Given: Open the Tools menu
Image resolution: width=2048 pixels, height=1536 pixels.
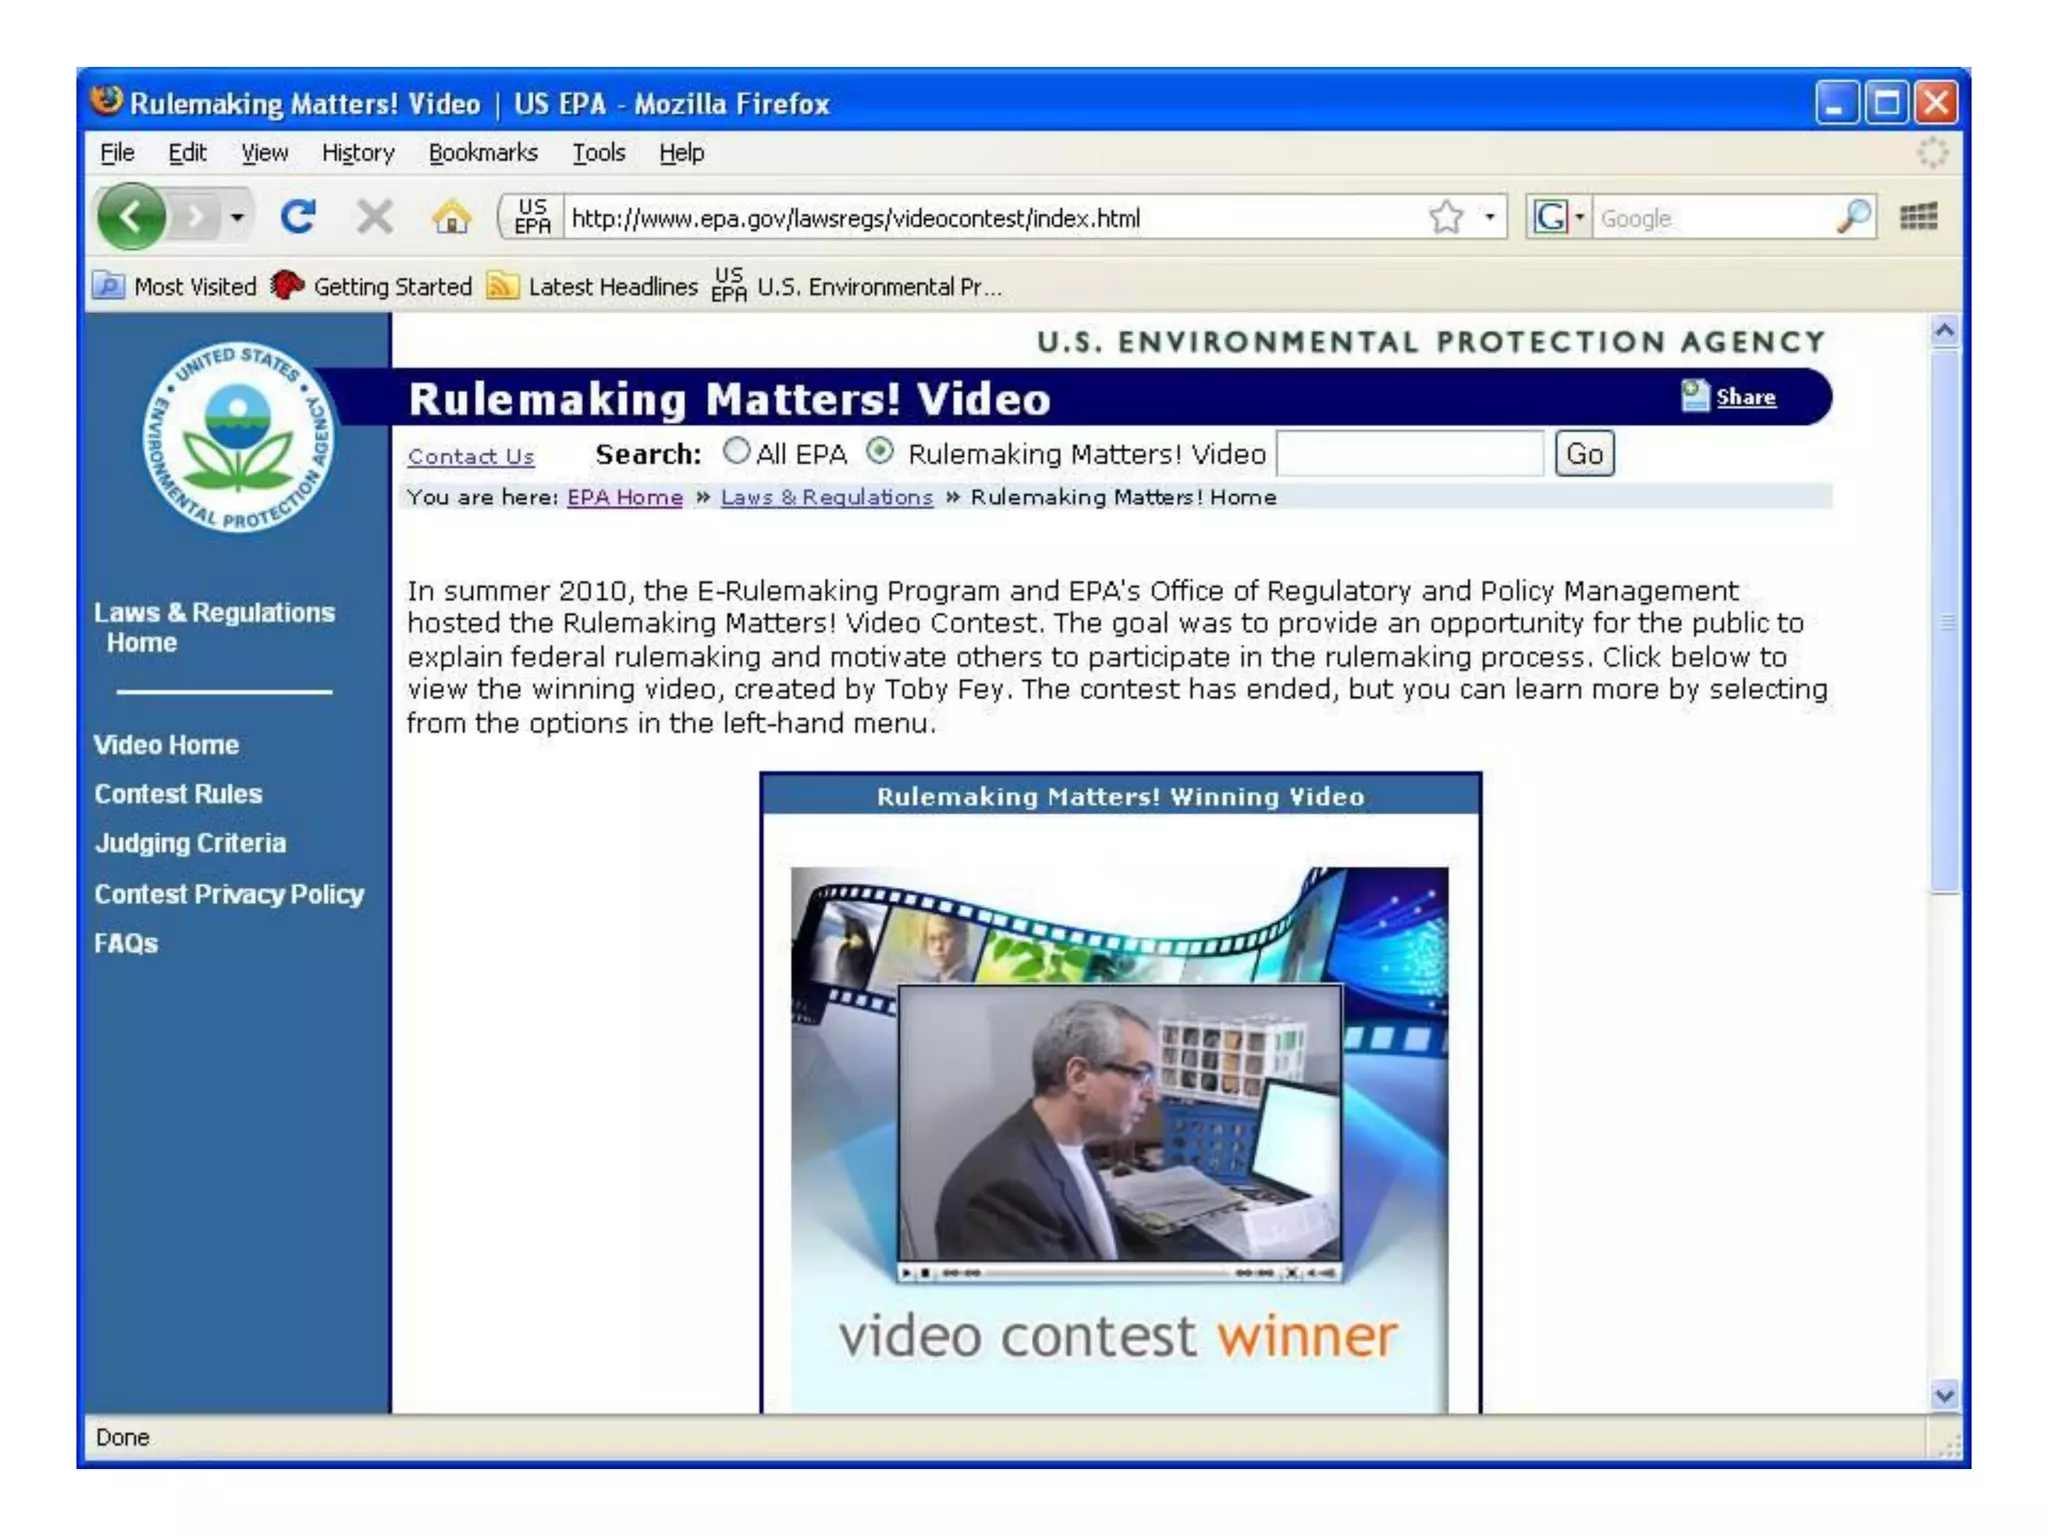Looking at the screenshot, I should pyautogui.click(x=598, y=153).
